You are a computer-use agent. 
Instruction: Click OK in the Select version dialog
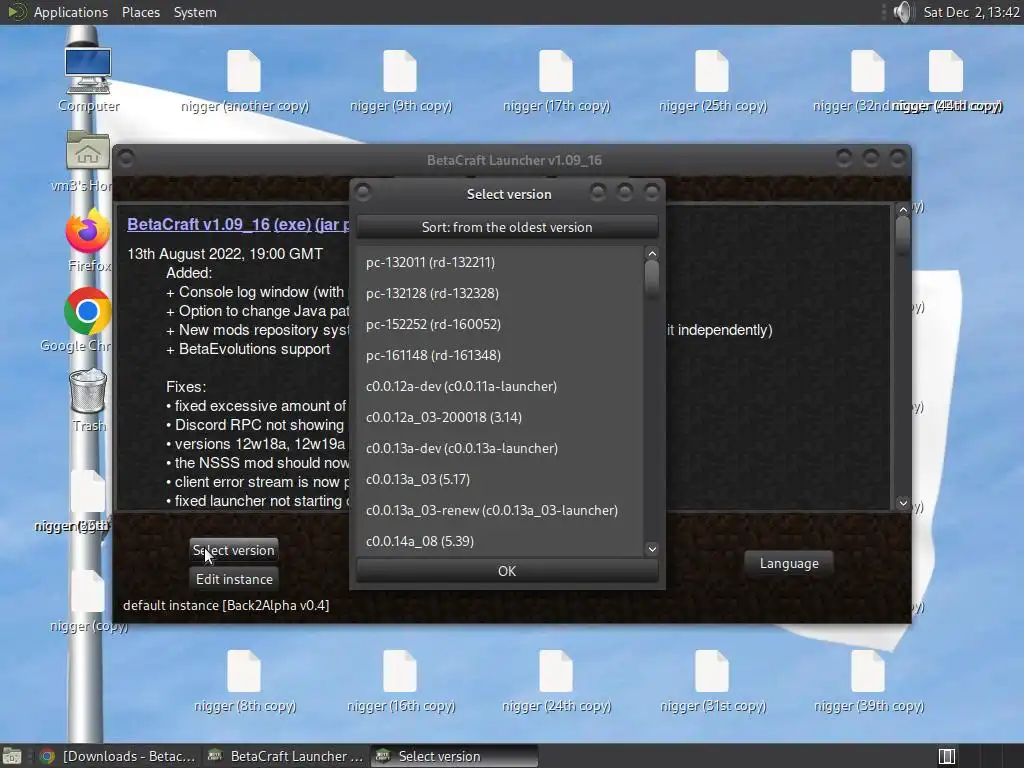pyautogui.click(x=507, y=571)
